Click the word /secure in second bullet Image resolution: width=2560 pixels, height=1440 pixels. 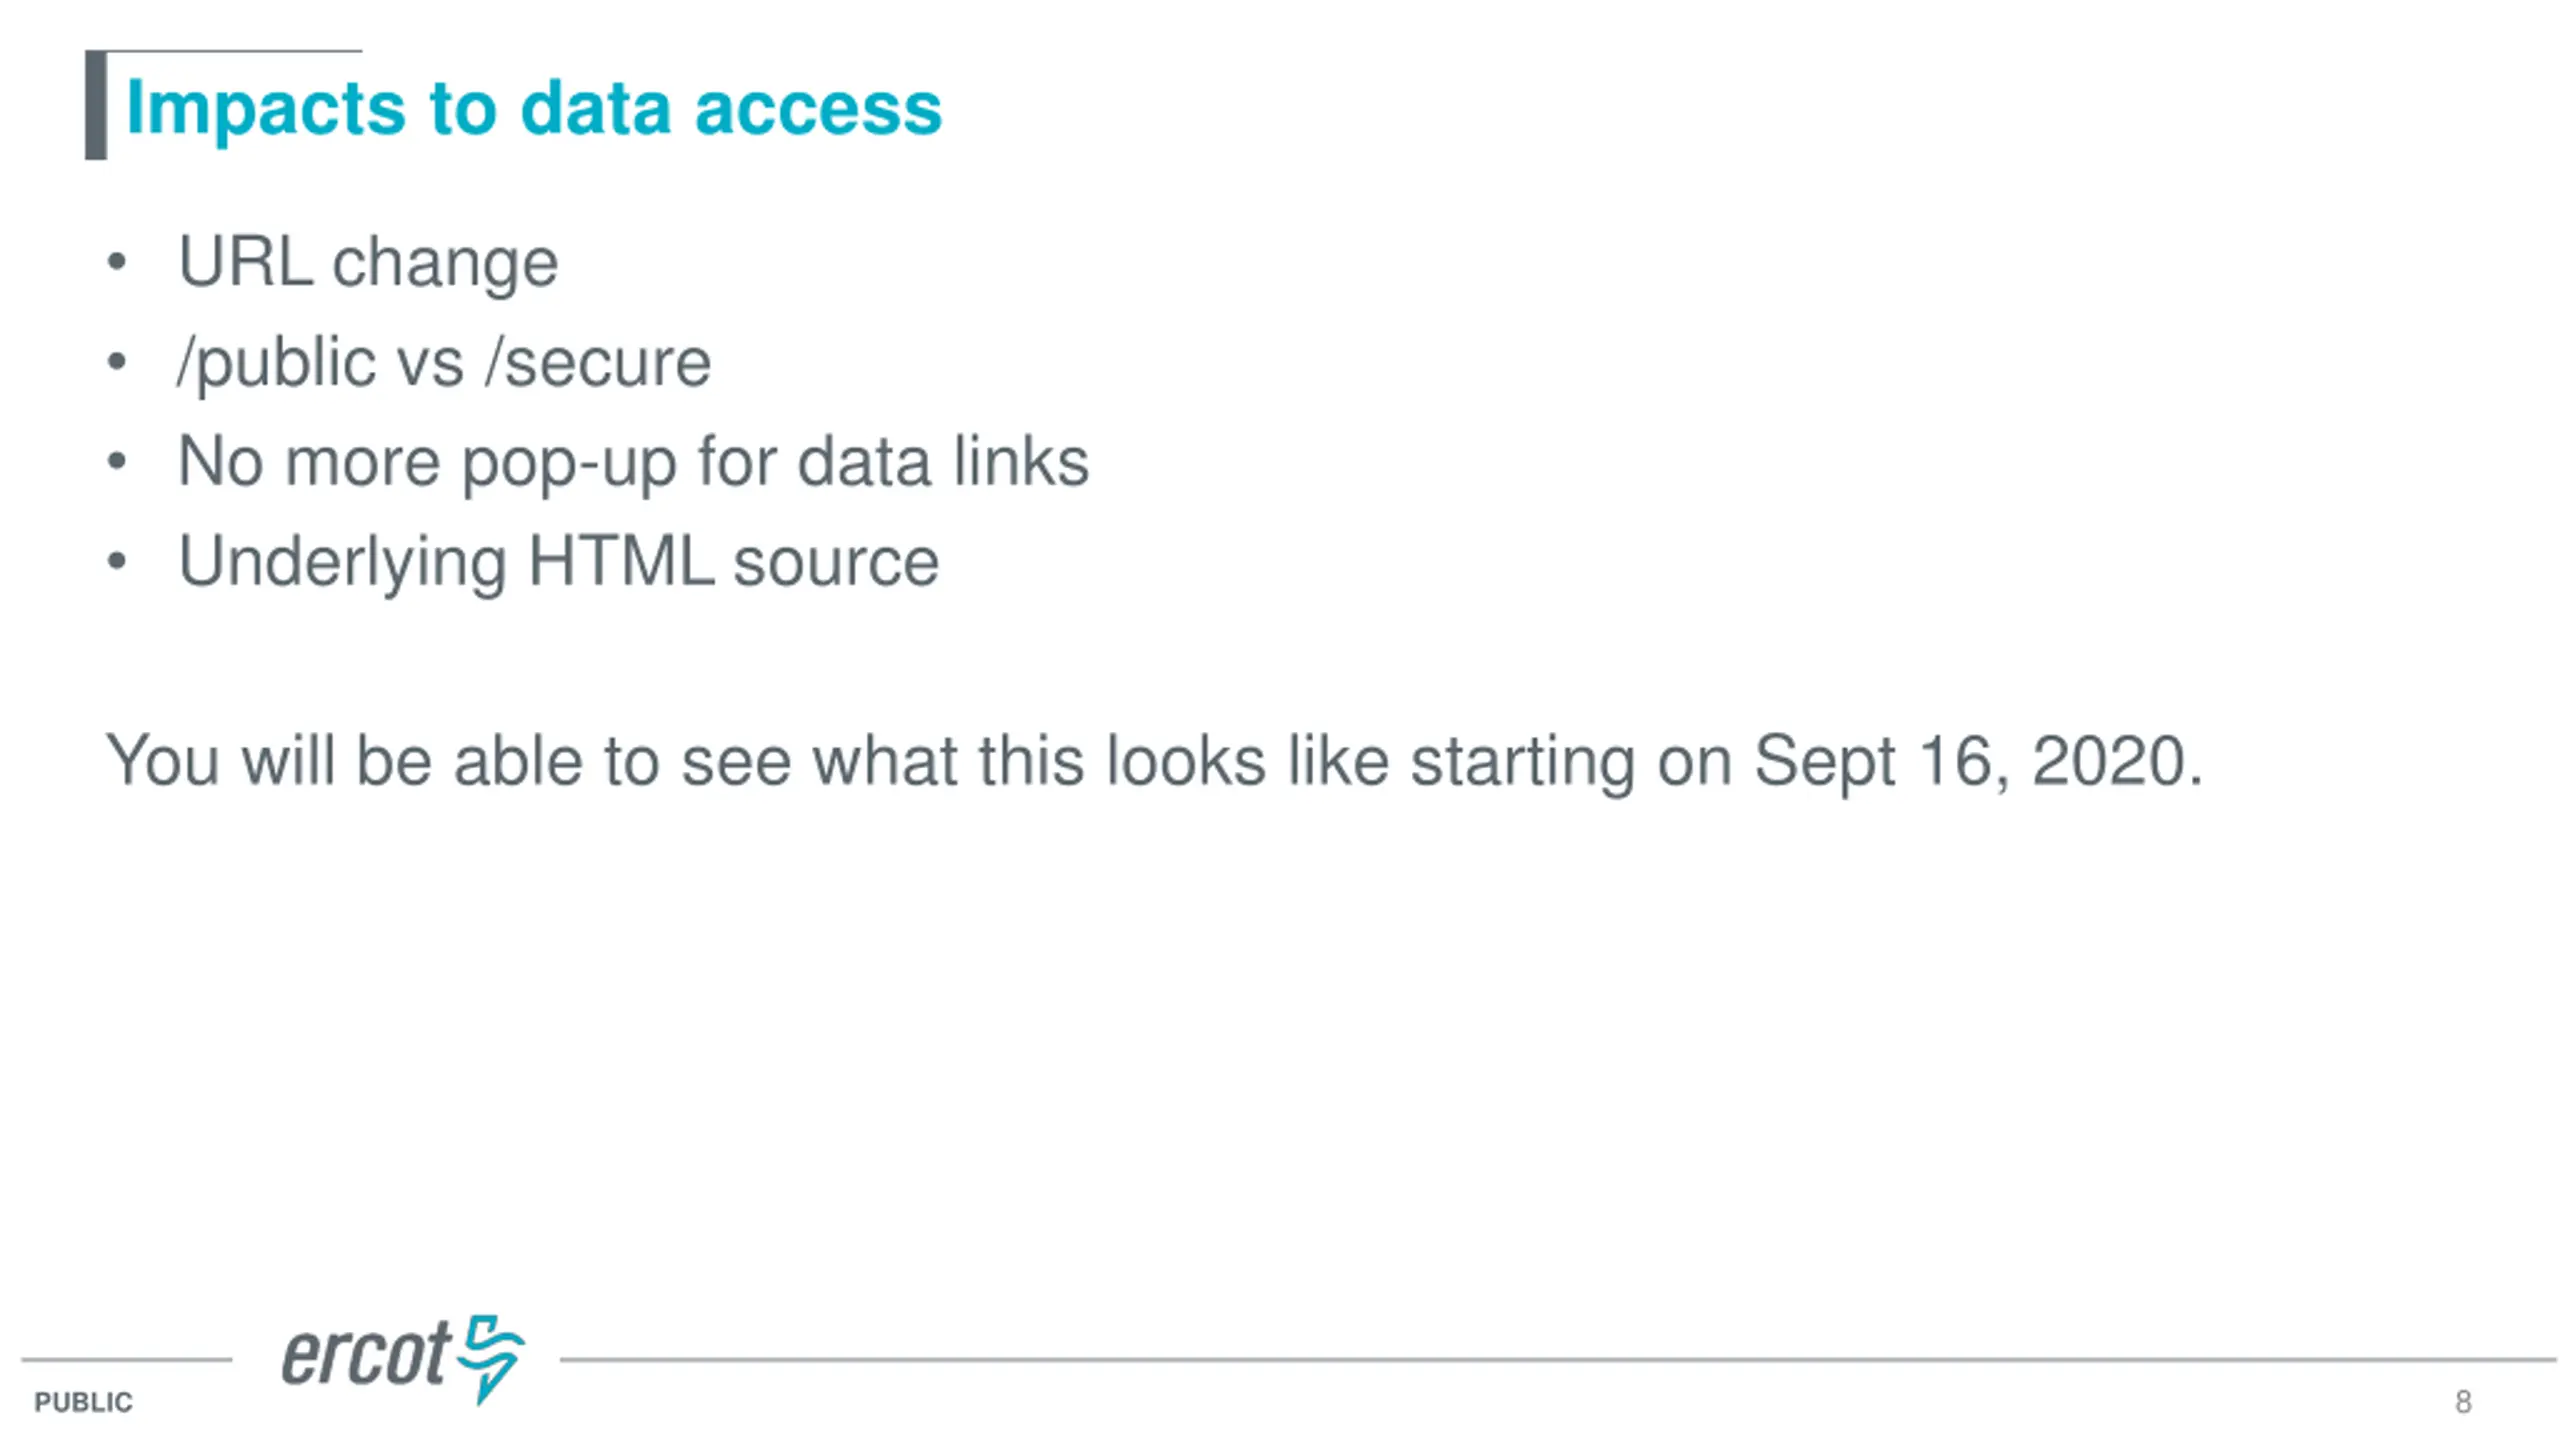point(598,362)
